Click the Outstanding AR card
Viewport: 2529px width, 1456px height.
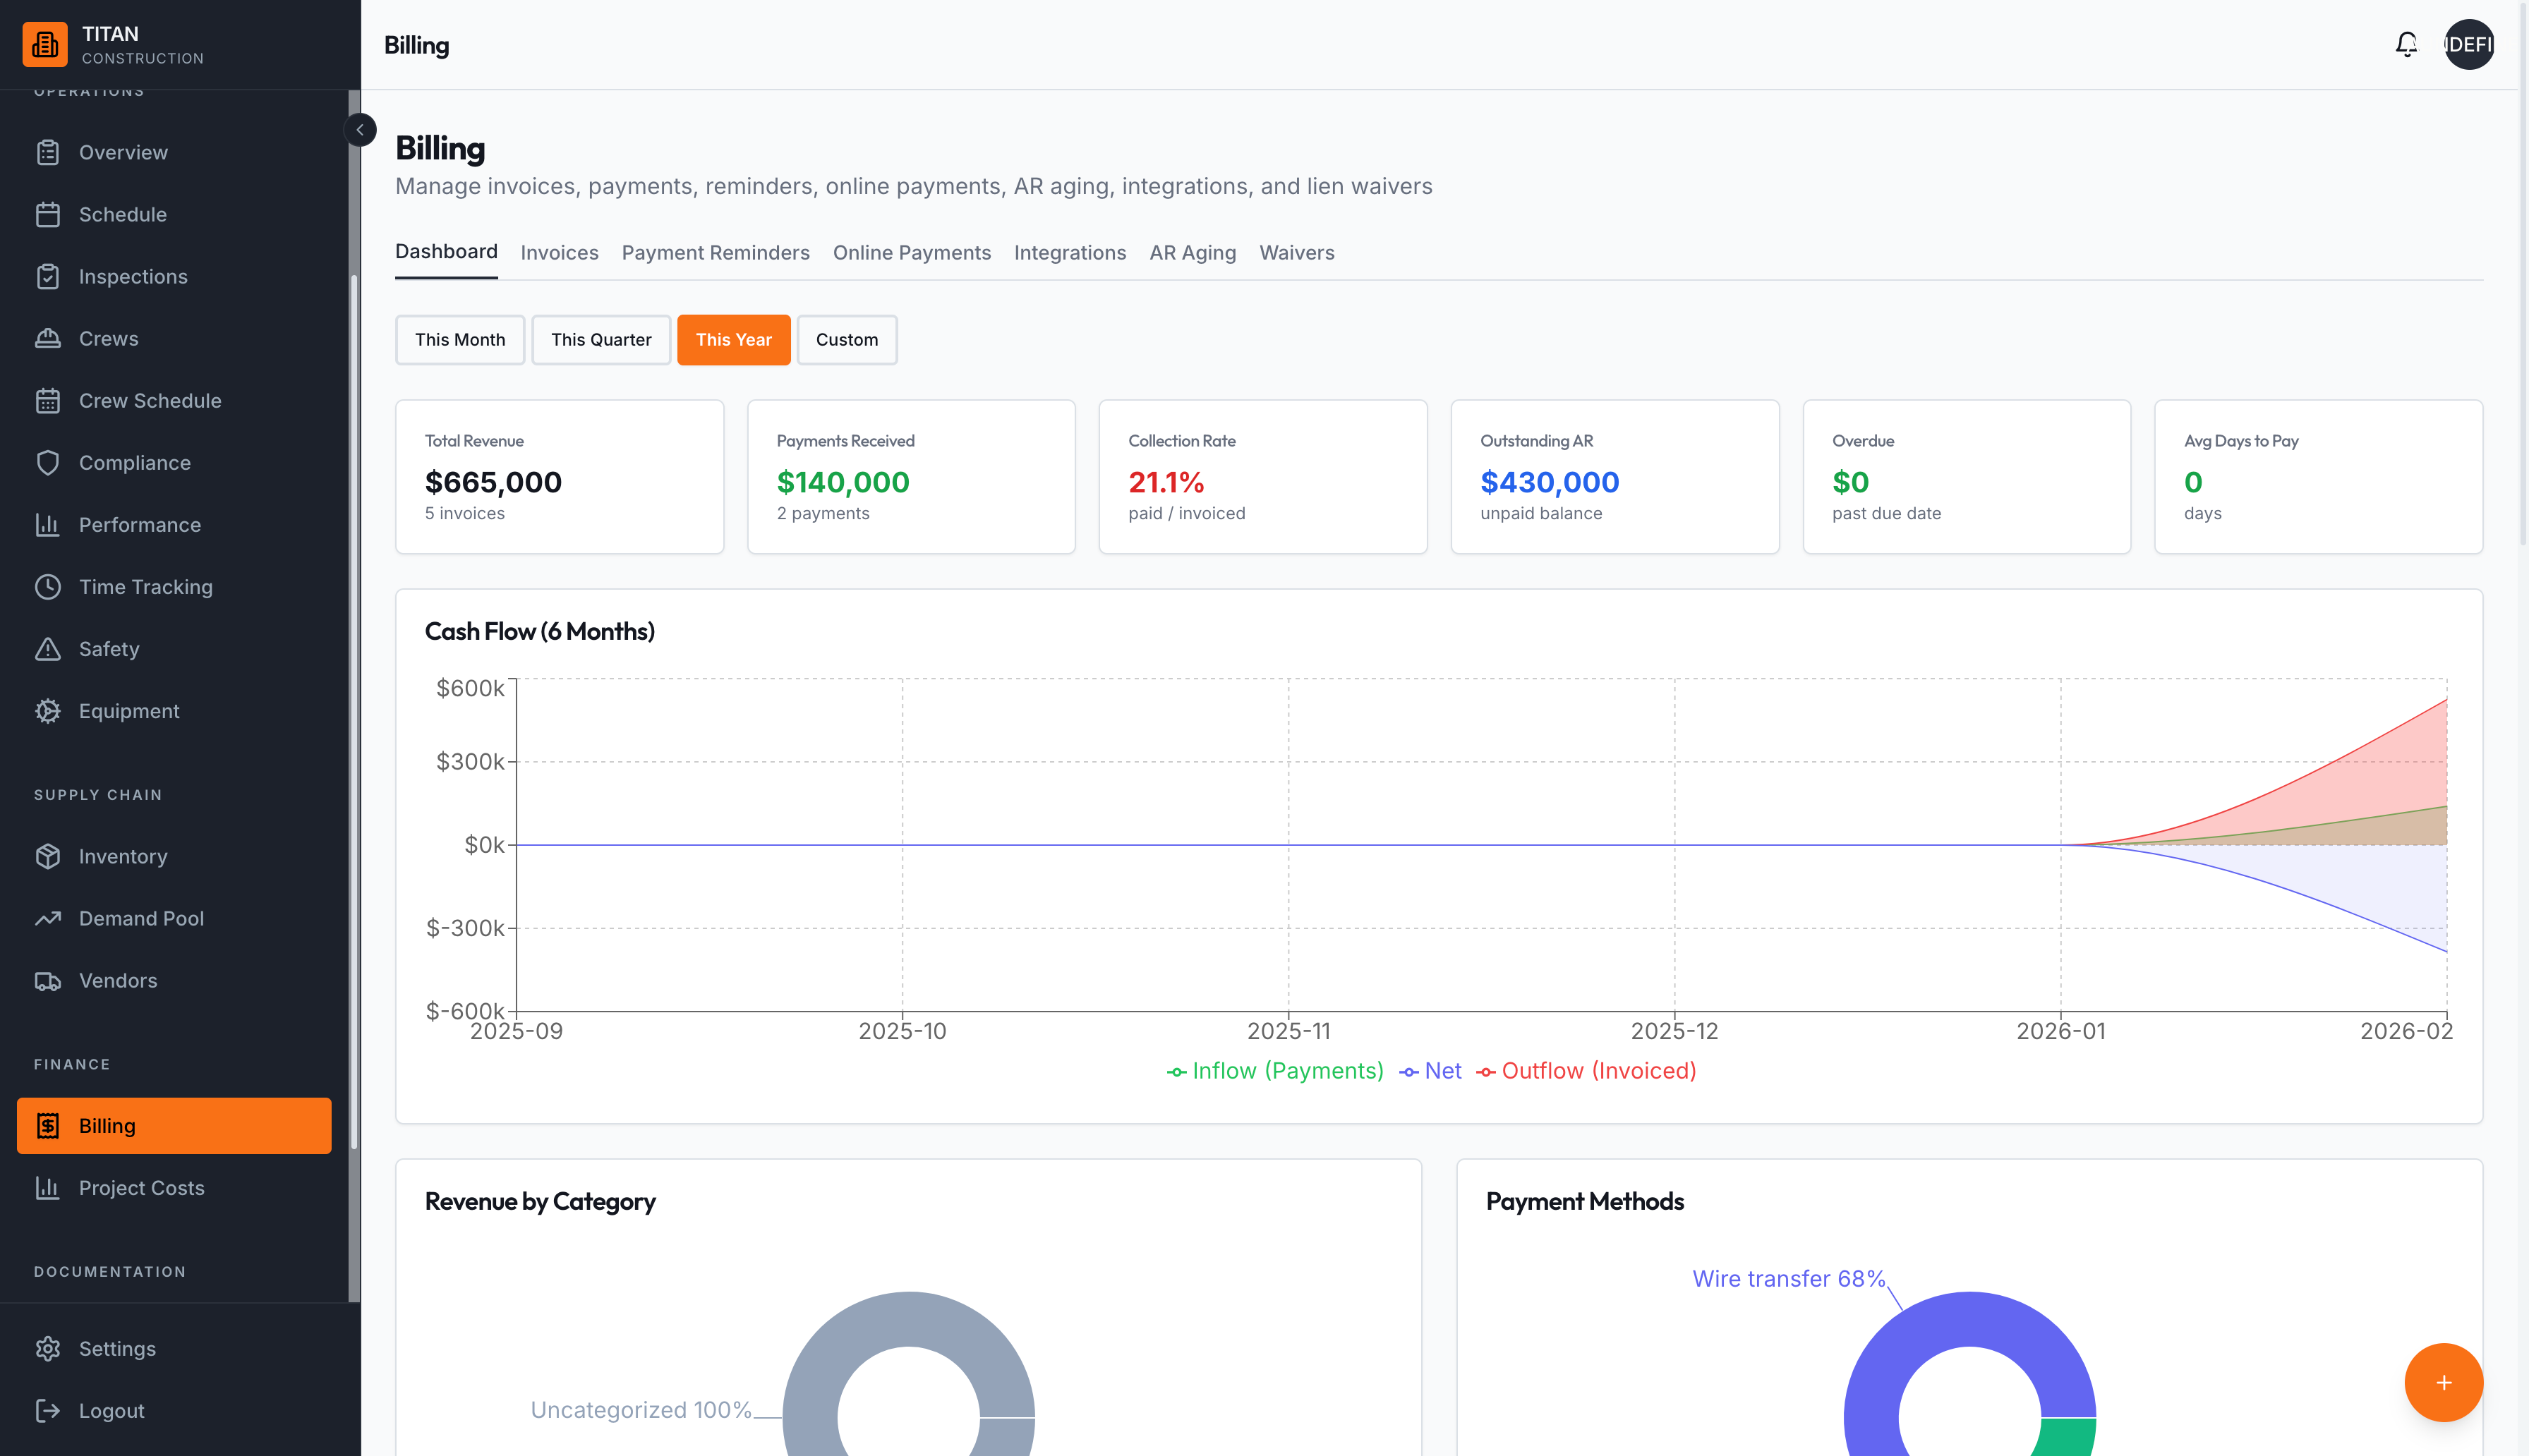coord(1614,477)
